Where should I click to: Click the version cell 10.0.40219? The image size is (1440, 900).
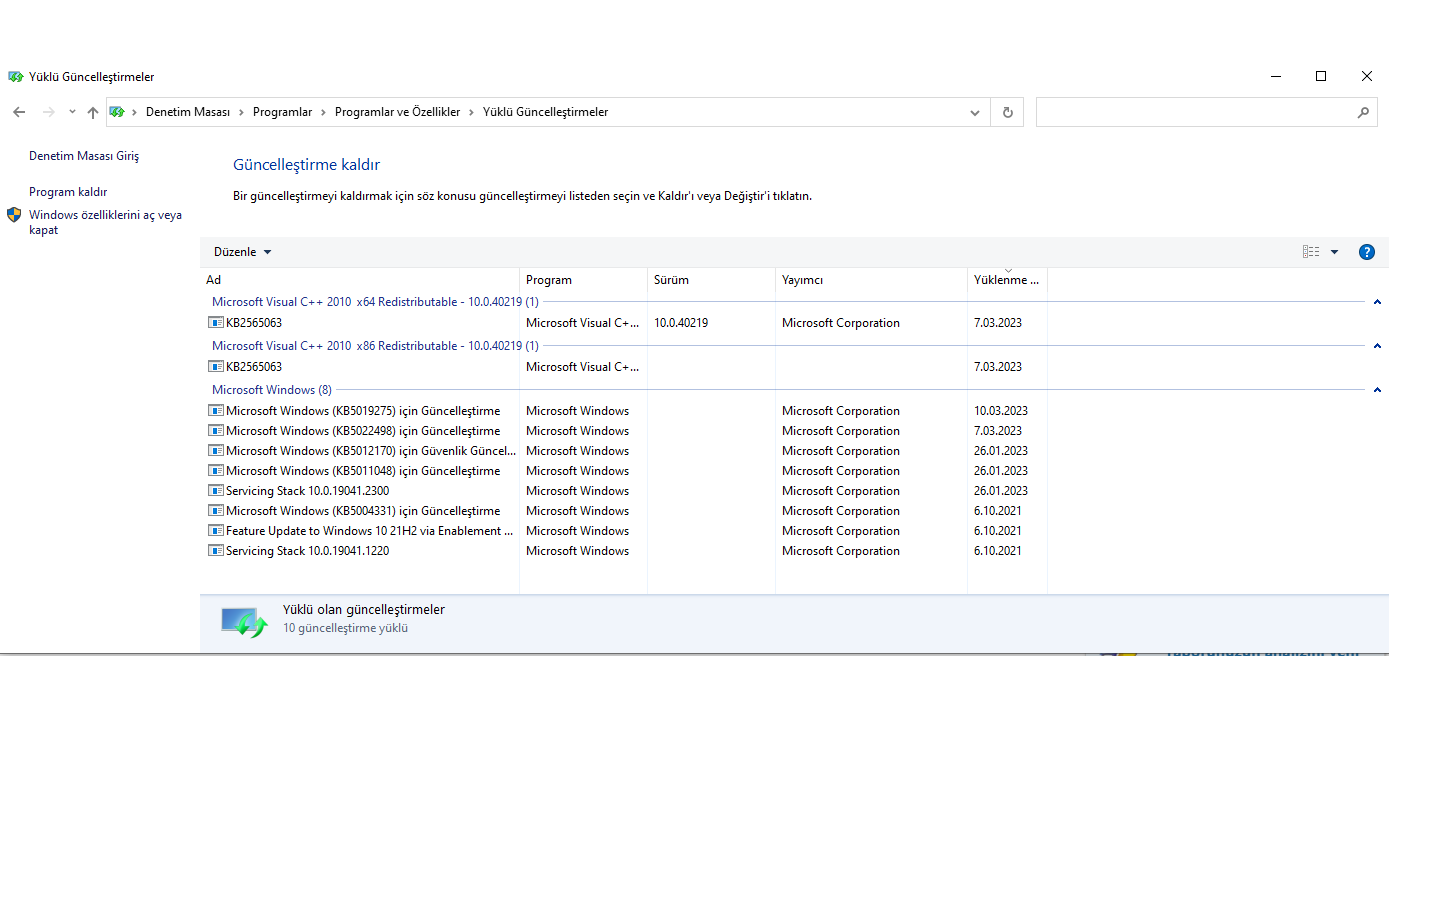681,323
